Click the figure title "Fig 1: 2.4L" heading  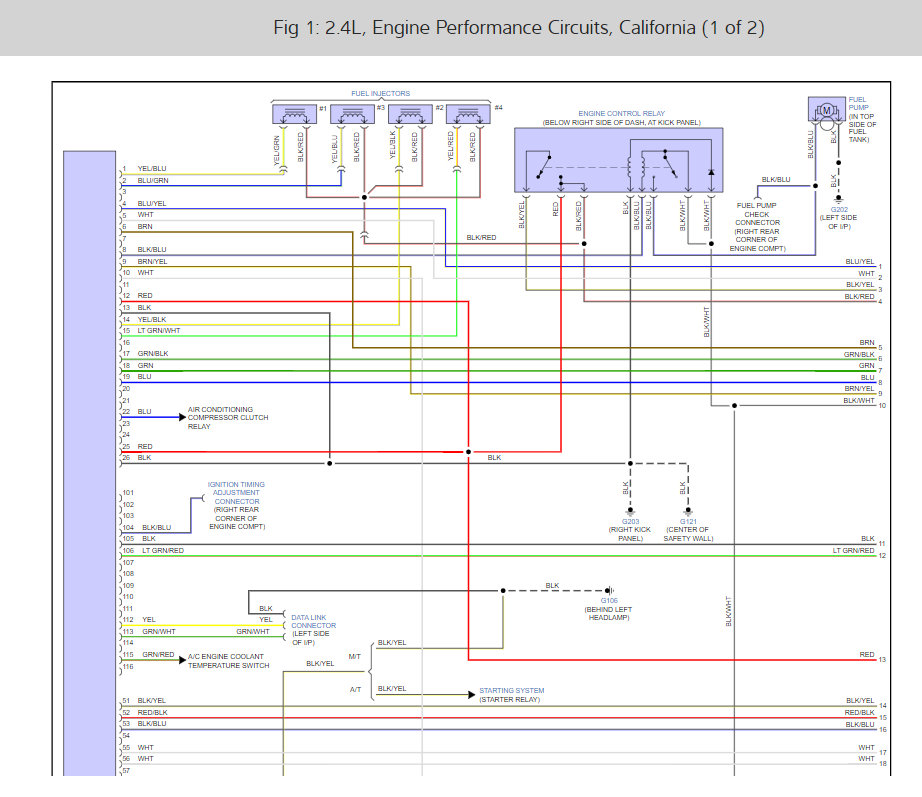pyautogui.click(x=519, y=27)
